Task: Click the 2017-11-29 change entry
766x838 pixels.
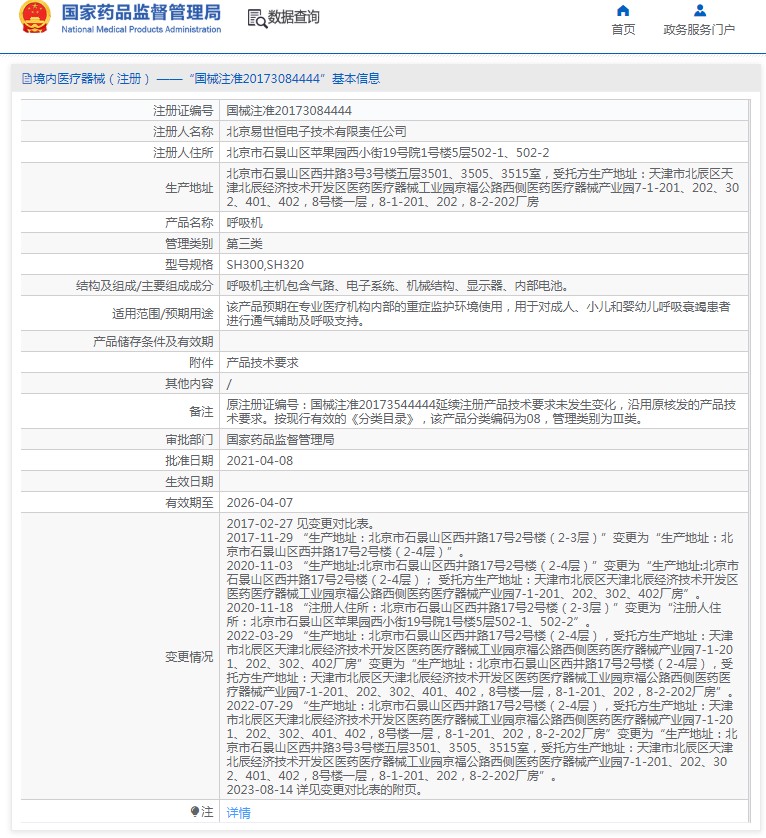Action: coord(480,545)
